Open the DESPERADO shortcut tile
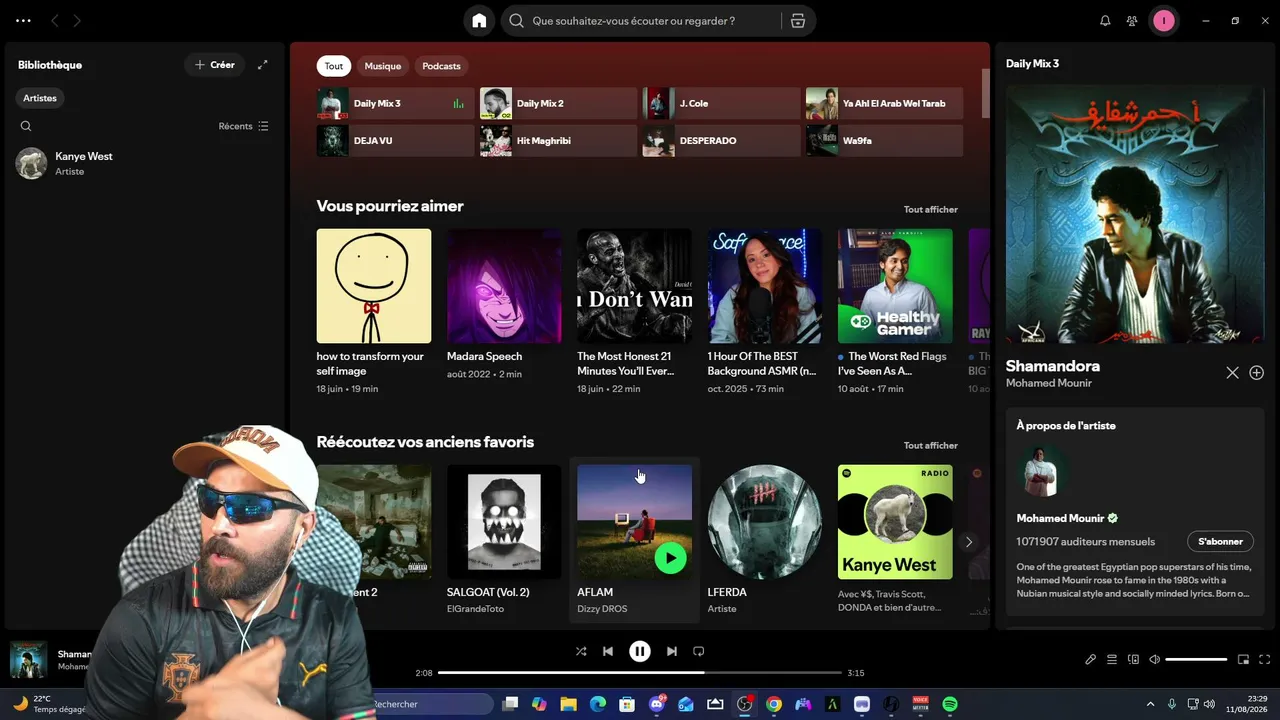Image resolution: width=1280 pixels, height=720 pixels. point(721,141)
